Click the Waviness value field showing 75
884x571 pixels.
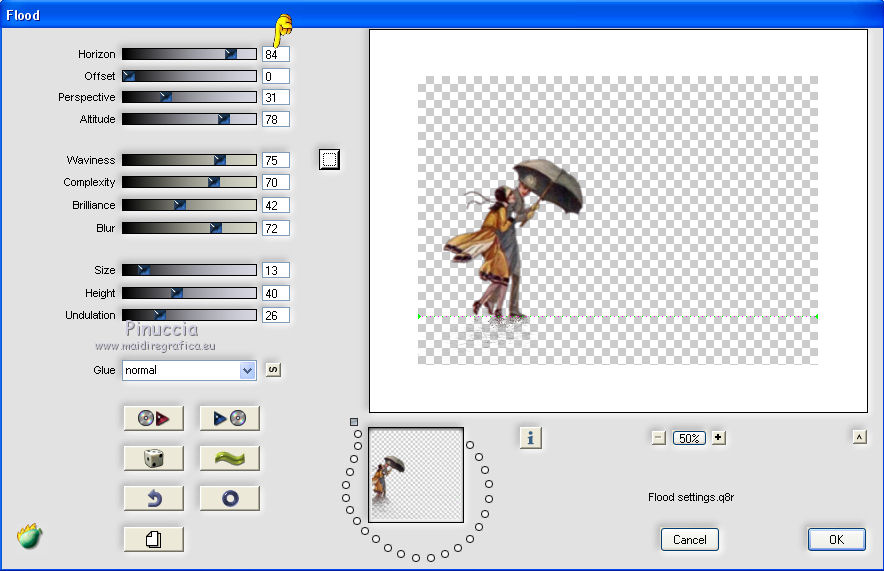point(276,160)
